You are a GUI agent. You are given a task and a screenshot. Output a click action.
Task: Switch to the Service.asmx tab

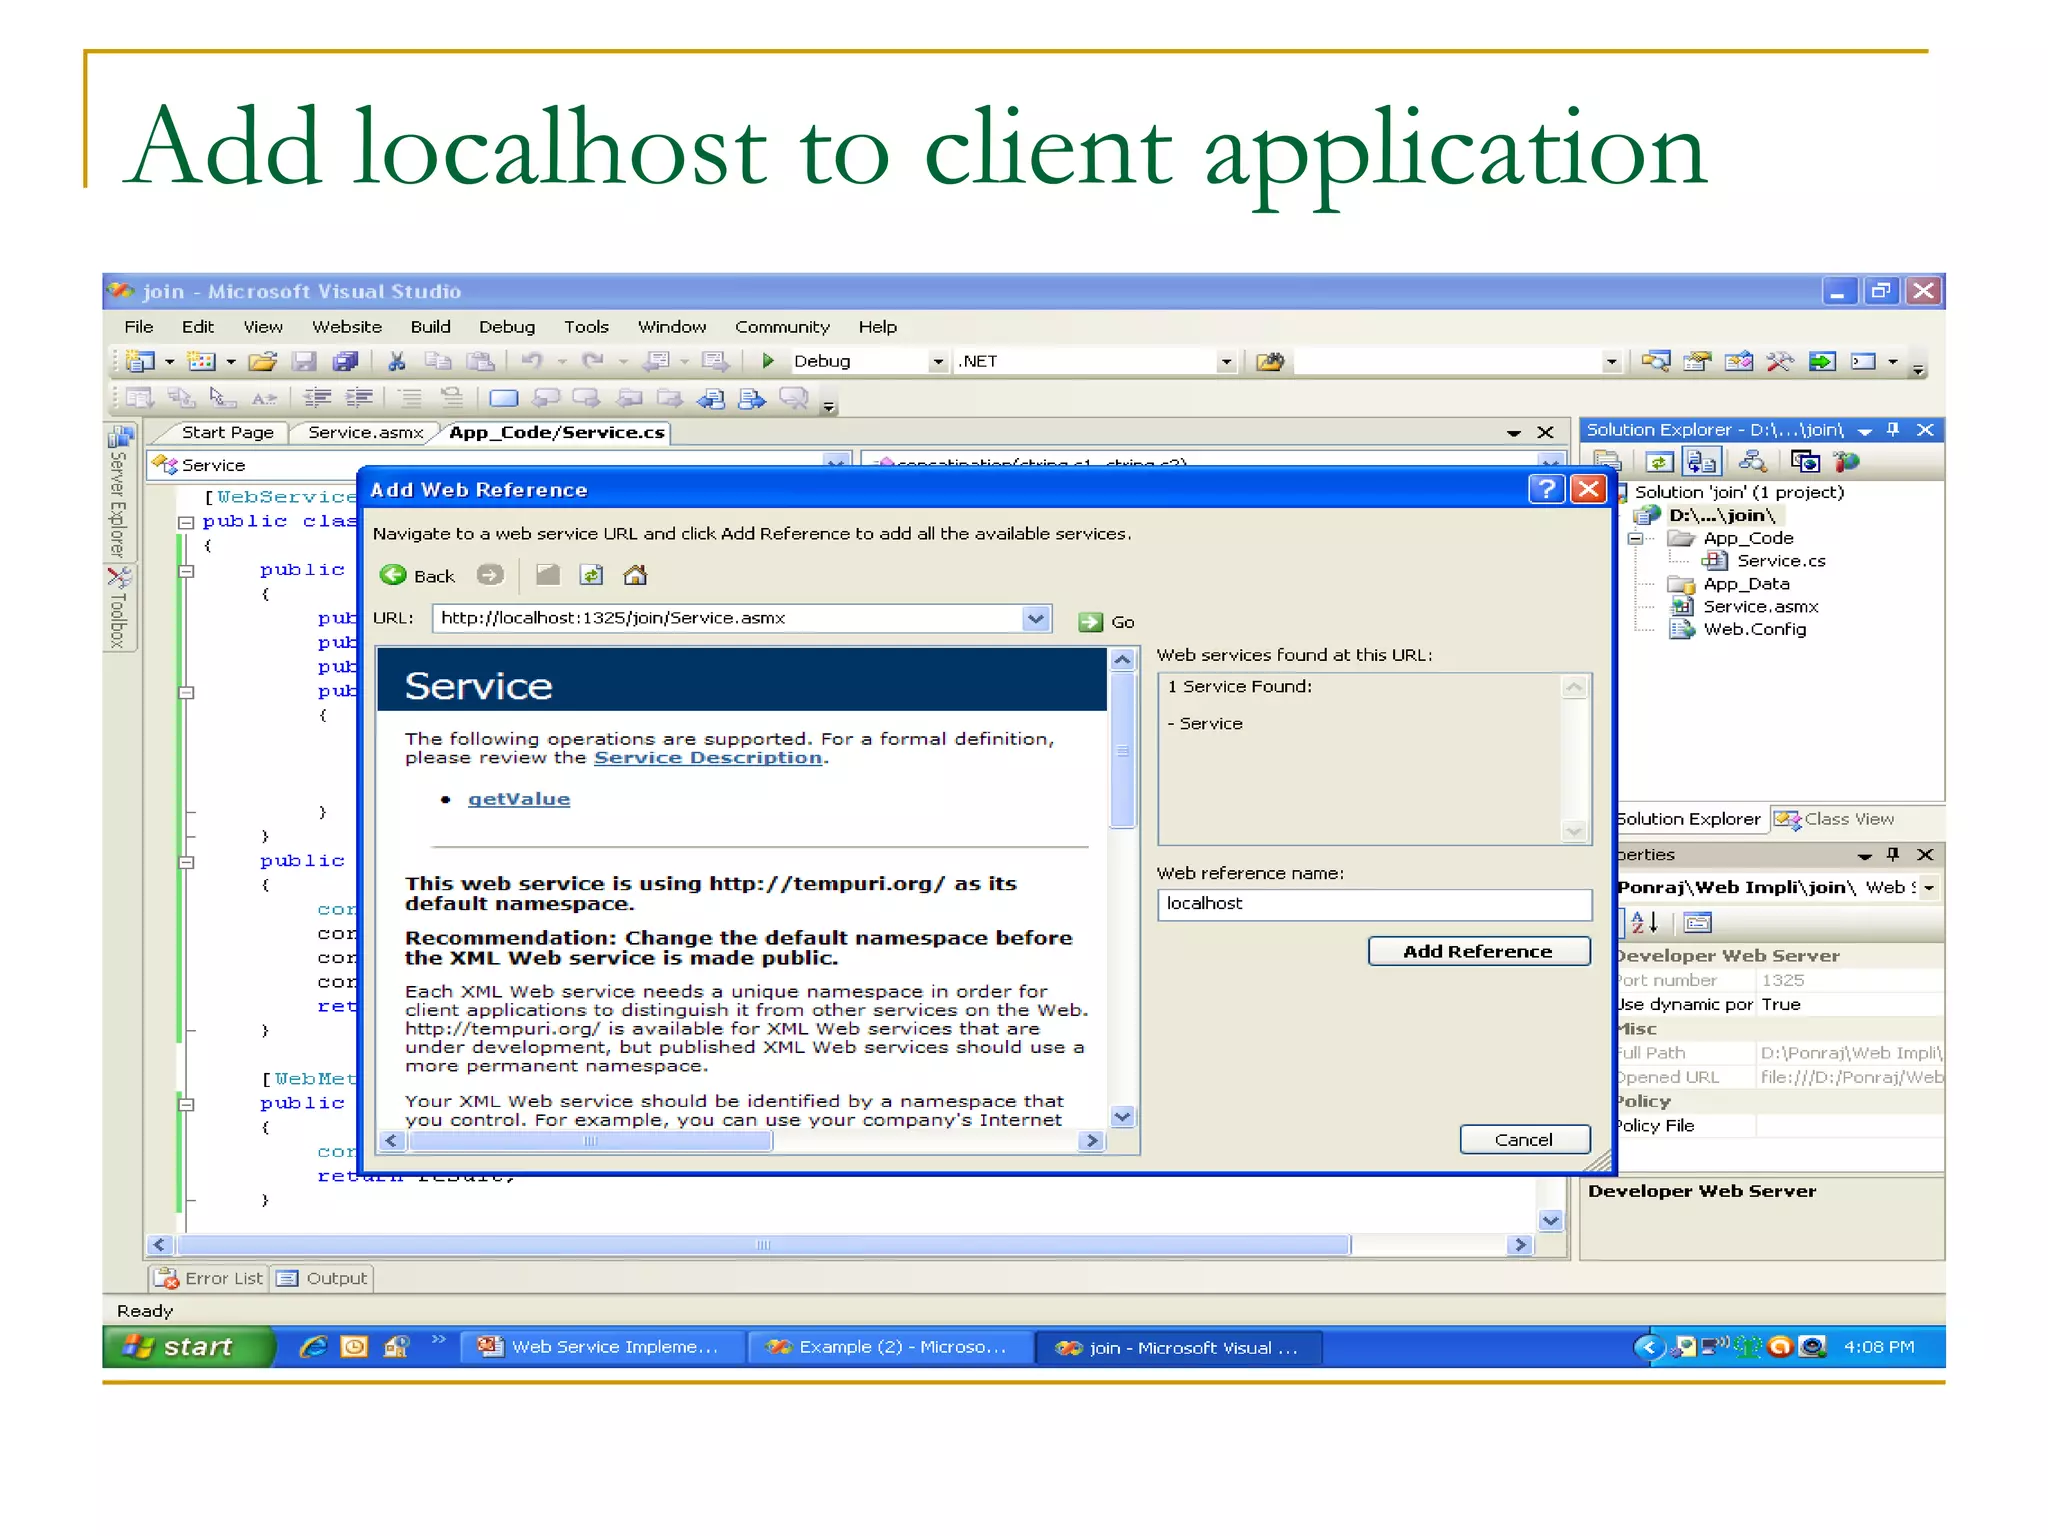click(366, 432)
